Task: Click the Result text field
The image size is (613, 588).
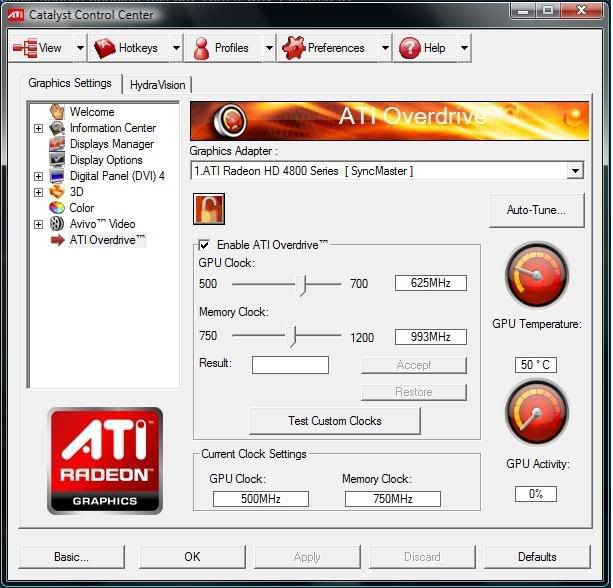Action: tap(290, 365)
